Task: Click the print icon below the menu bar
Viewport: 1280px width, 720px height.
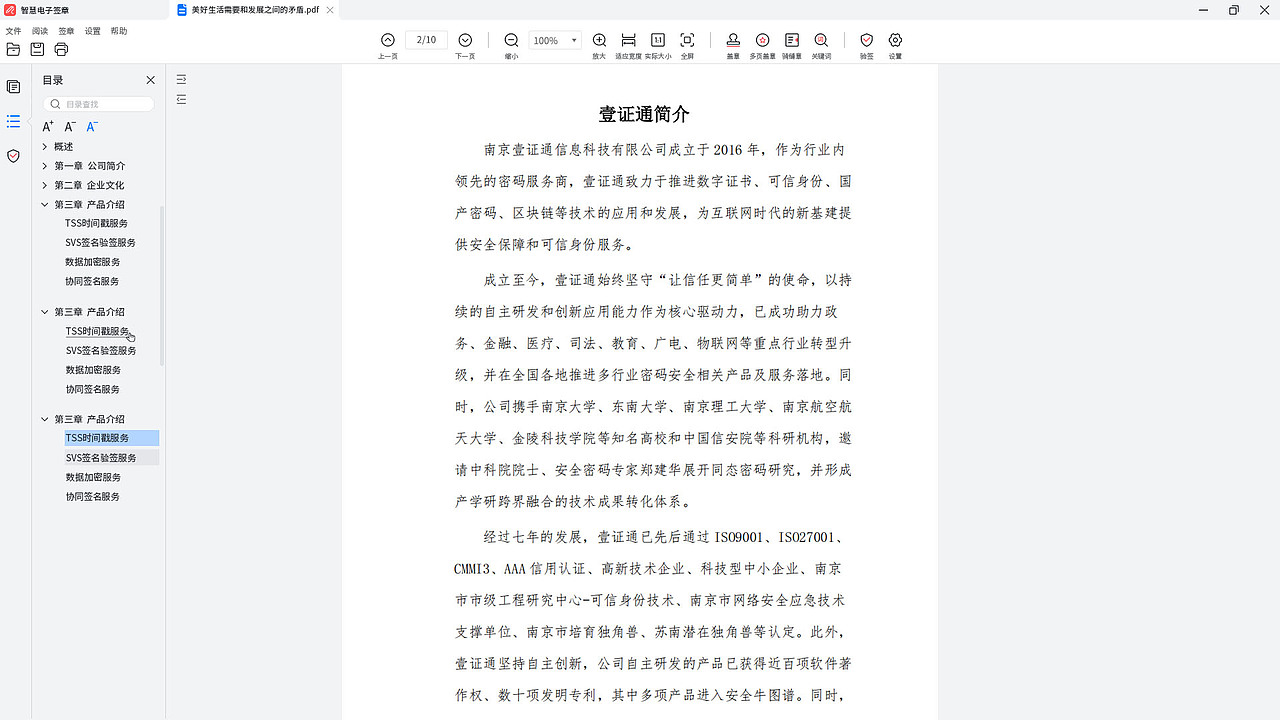Action: (x=60, y=49)
